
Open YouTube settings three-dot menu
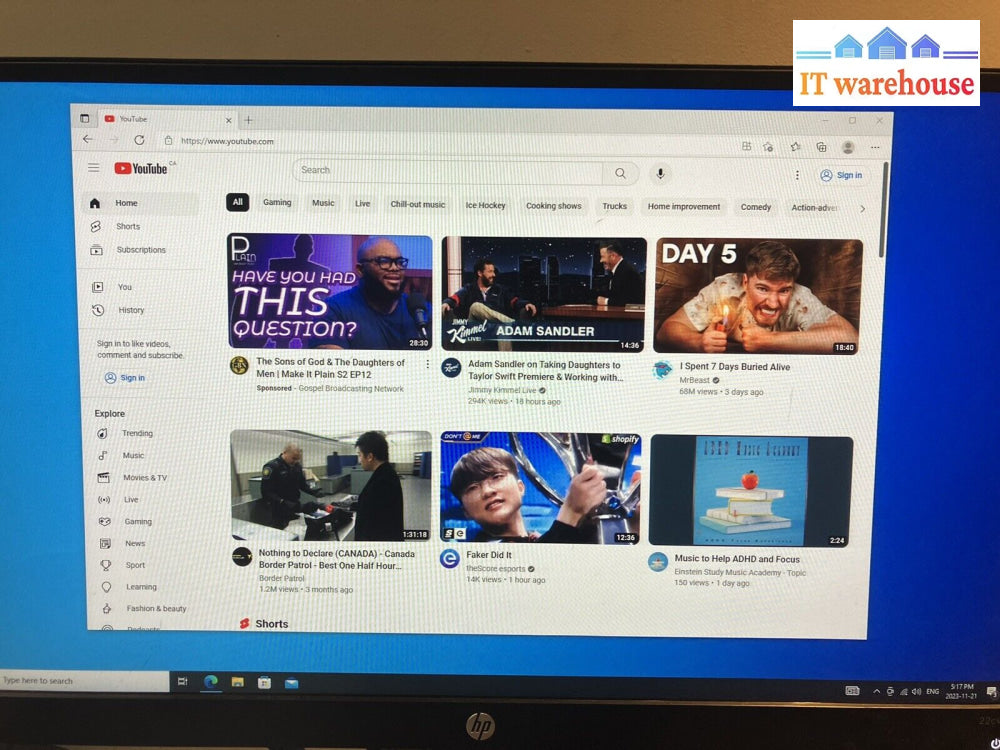(797, 175)
